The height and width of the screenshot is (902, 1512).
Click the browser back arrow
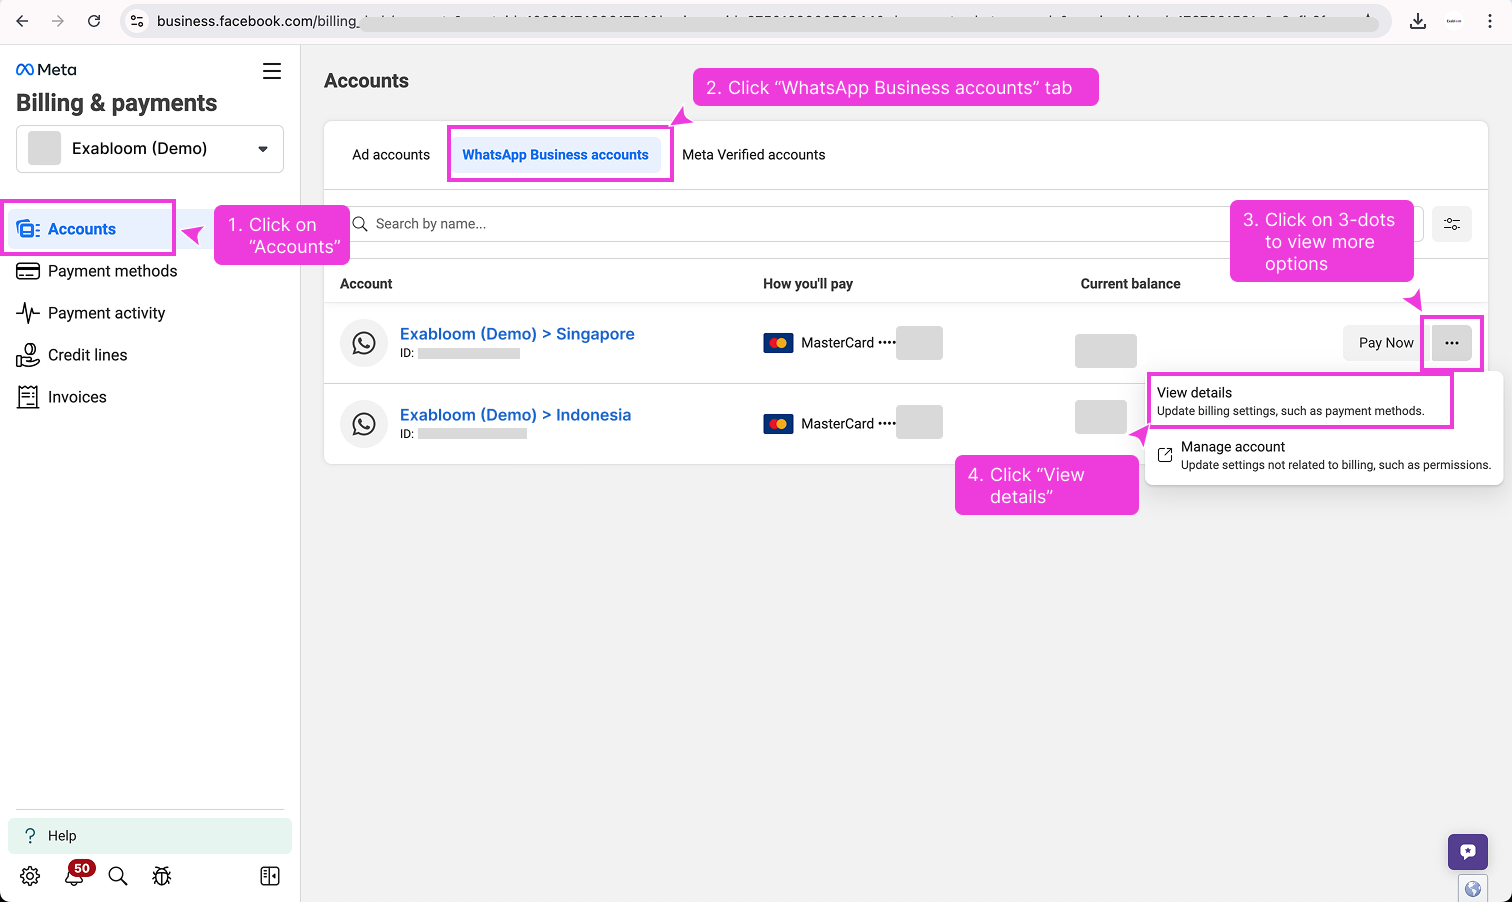tap(22, 21)
